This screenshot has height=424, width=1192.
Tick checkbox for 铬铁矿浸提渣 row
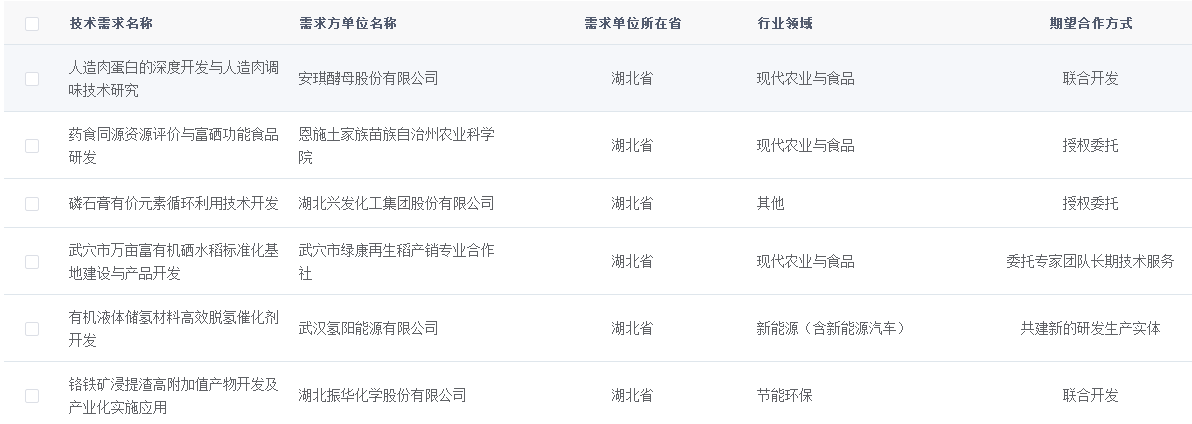click(32, 395)
